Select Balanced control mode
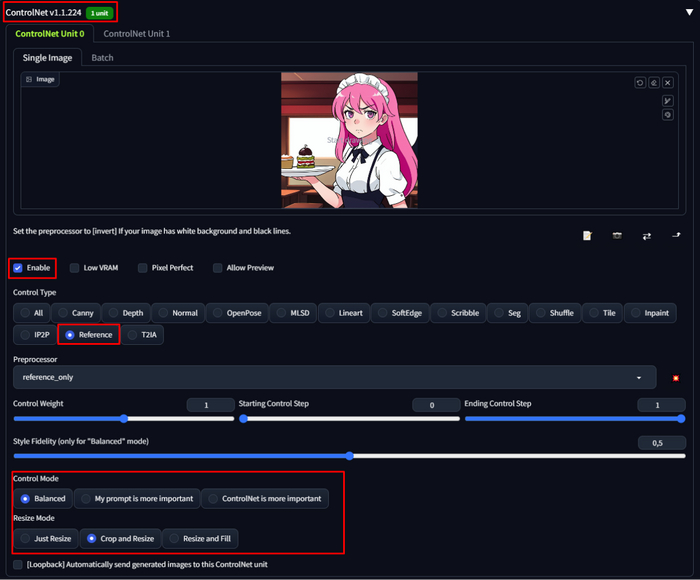This screenshot has width=700, height=580. point(43,499)
